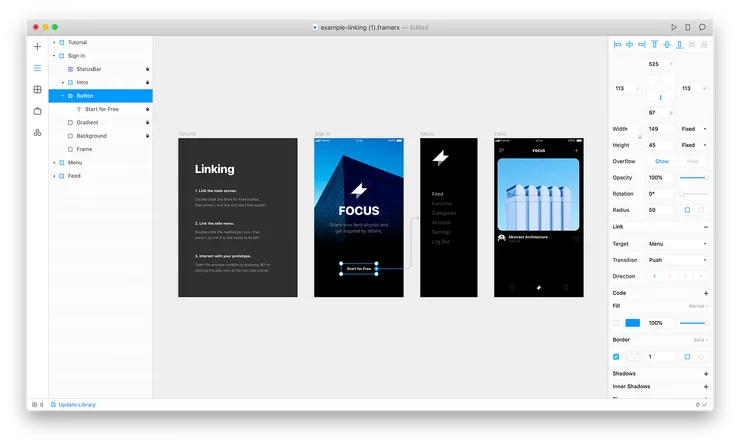The width and height of the screenshot is (740, 446).
Task: Collapse the Sign in frame
Action: pos(54,56)
